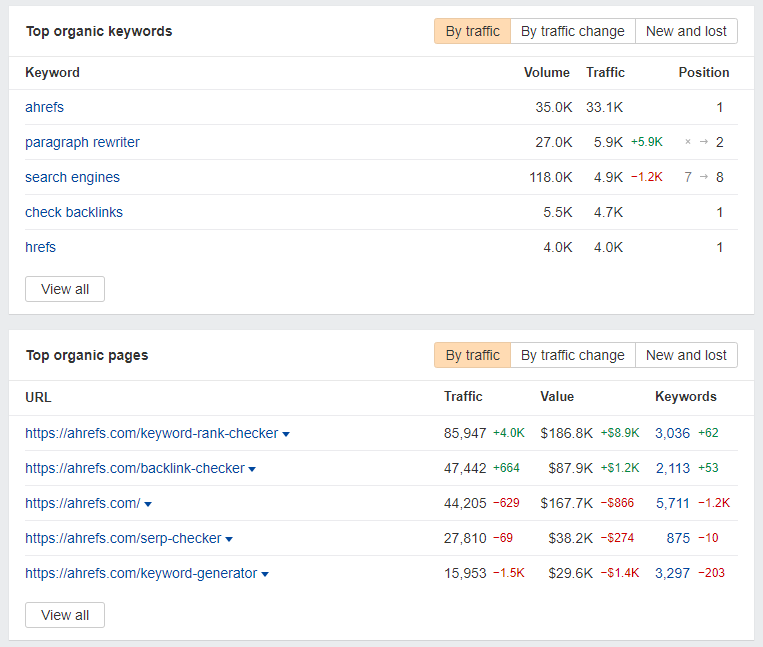The height and width of the screenshot is (647, 763).
Task: Click the Top organic keywords heading
Action: pos(99,31)
